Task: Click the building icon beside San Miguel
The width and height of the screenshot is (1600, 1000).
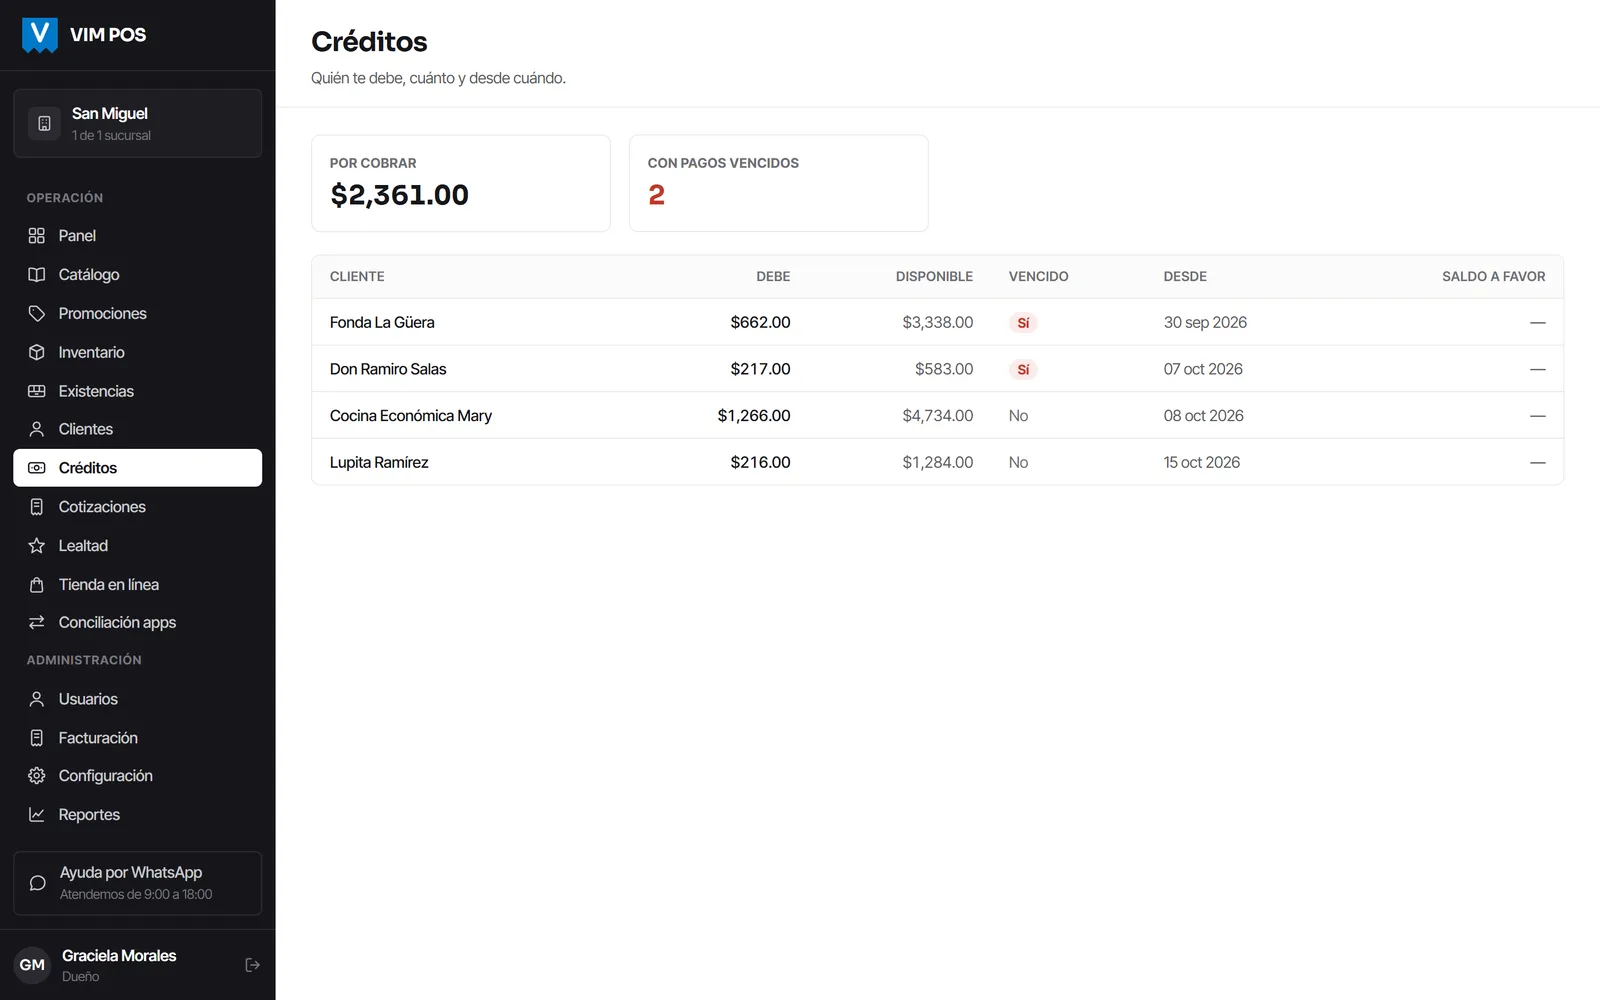Action: 44,123
